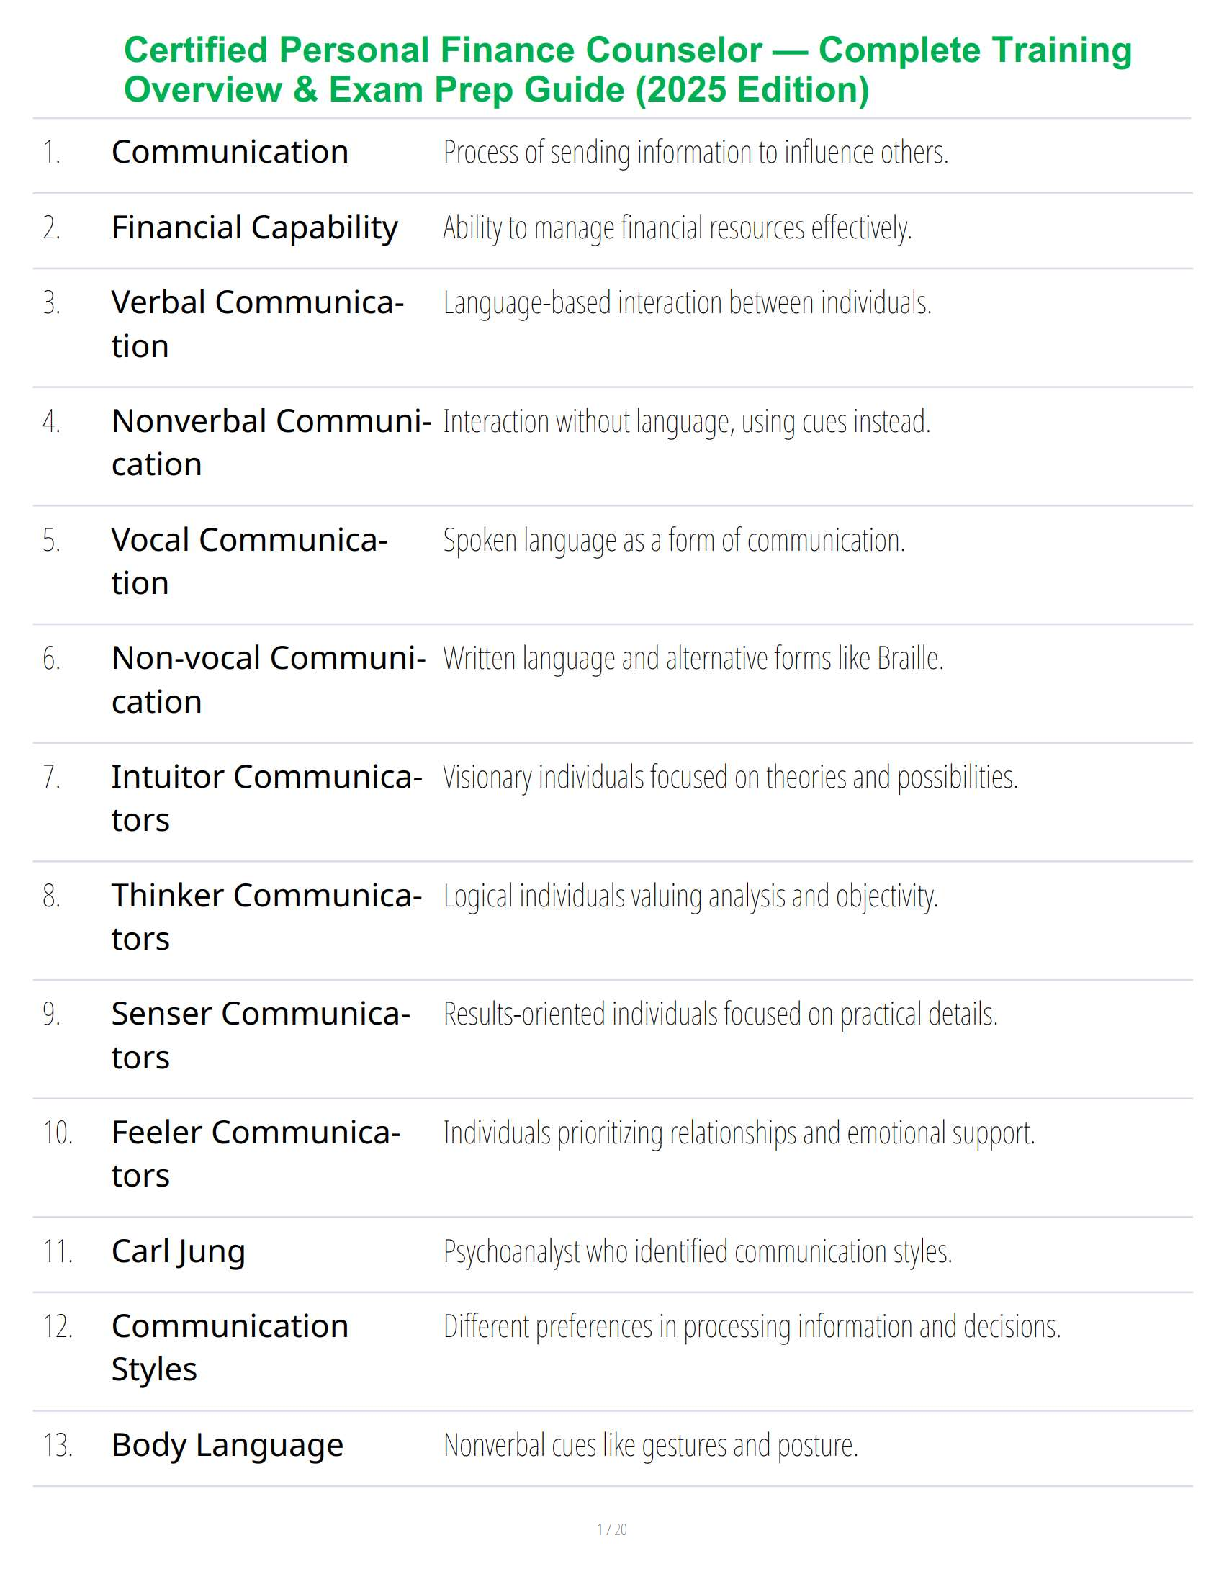The image size is (1224, 1584).
Task: Click definition mentioning Braille
Action: [693, 659]
